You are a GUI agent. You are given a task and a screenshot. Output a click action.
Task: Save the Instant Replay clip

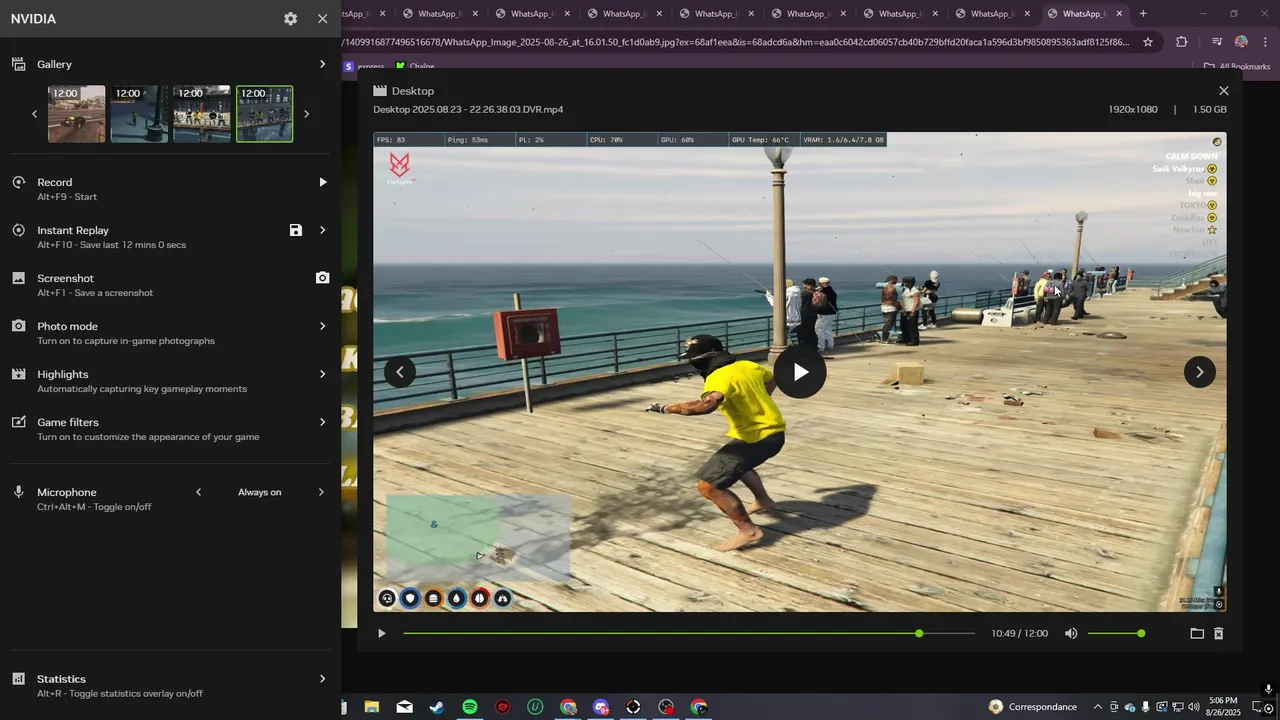pyautogui.click(x=295, y=230)
